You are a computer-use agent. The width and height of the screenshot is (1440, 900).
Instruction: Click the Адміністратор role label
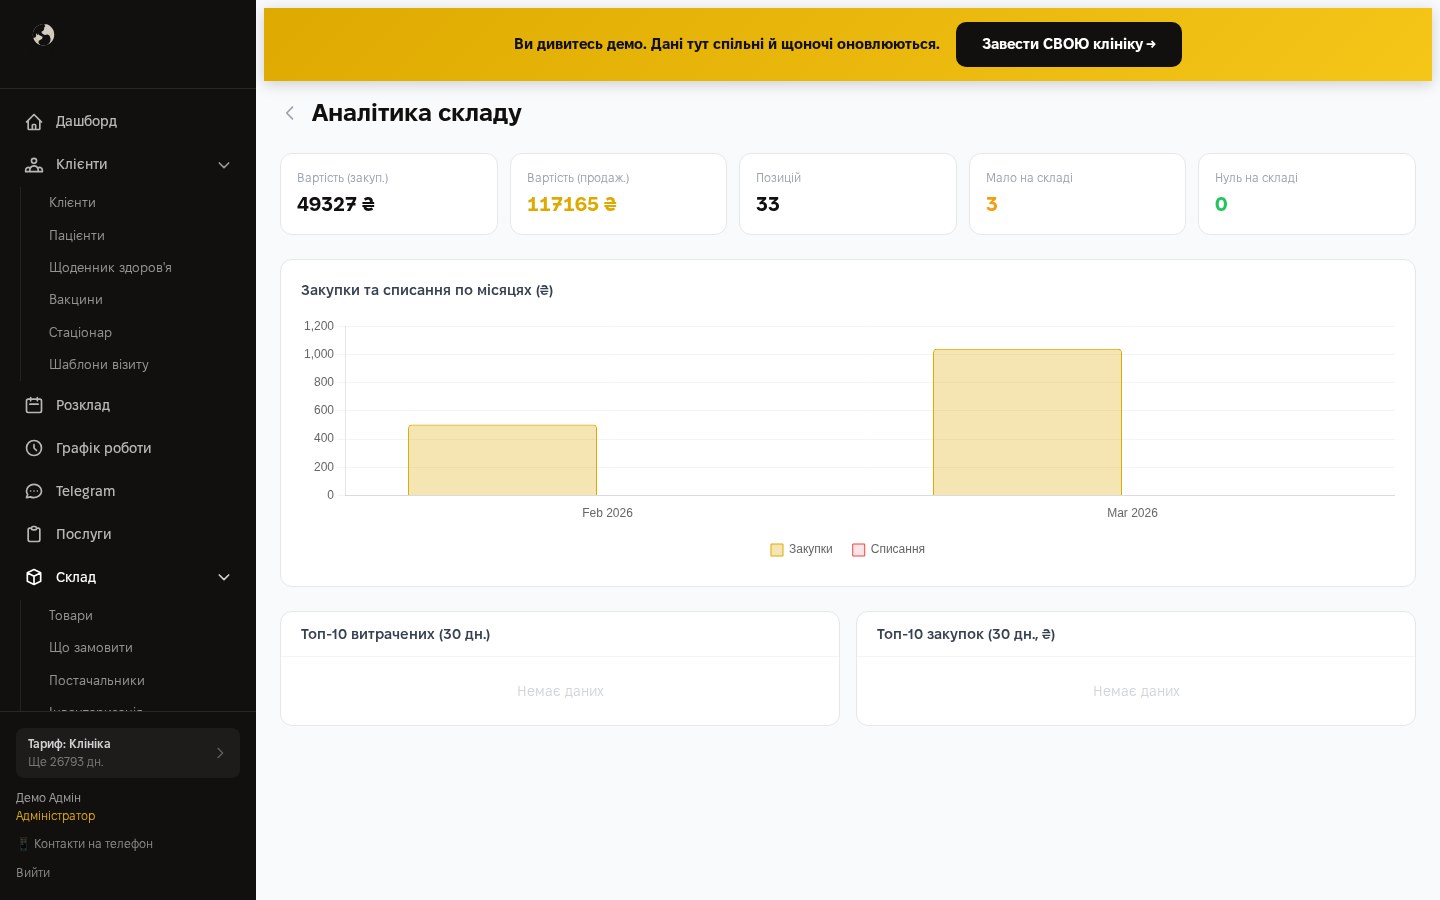click(x=55, y=816)
